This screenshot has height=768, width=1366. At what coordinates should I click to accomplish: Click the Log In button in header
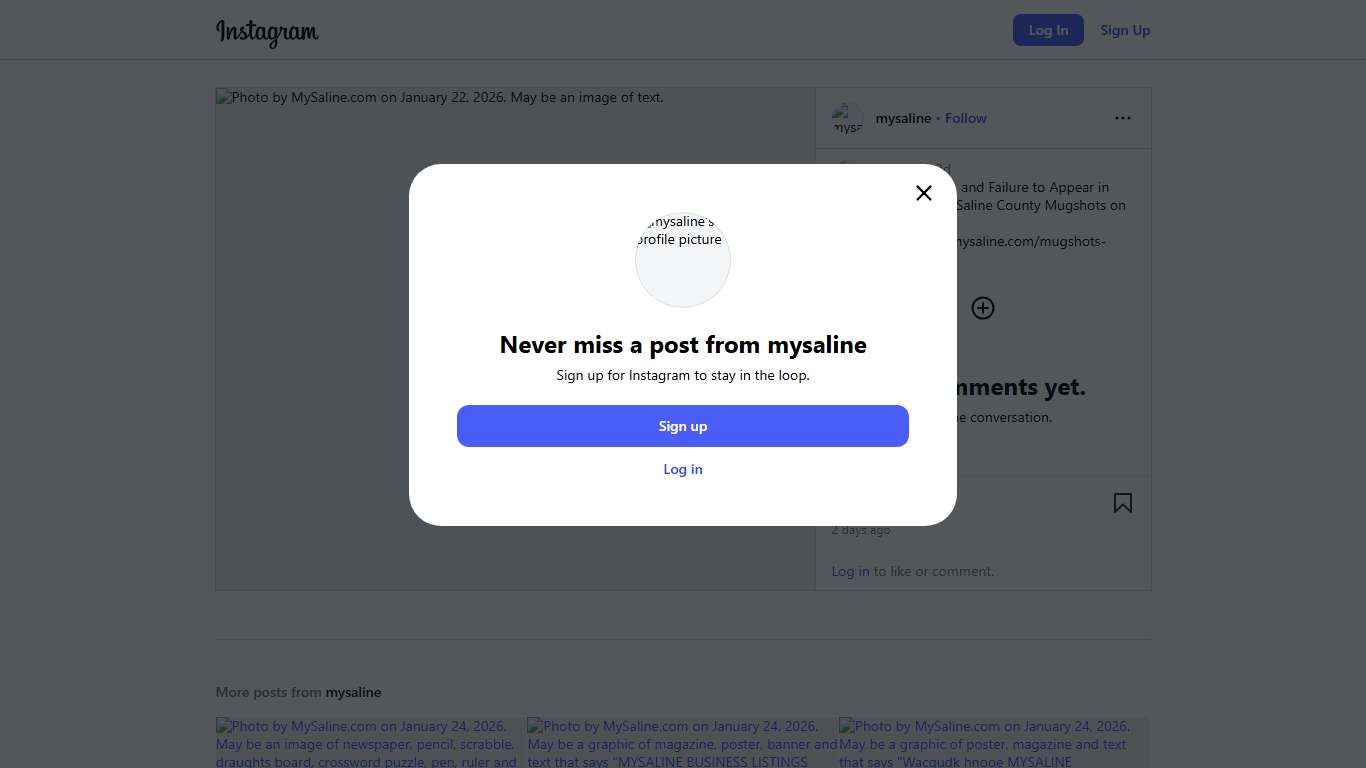coord(1048,30)
